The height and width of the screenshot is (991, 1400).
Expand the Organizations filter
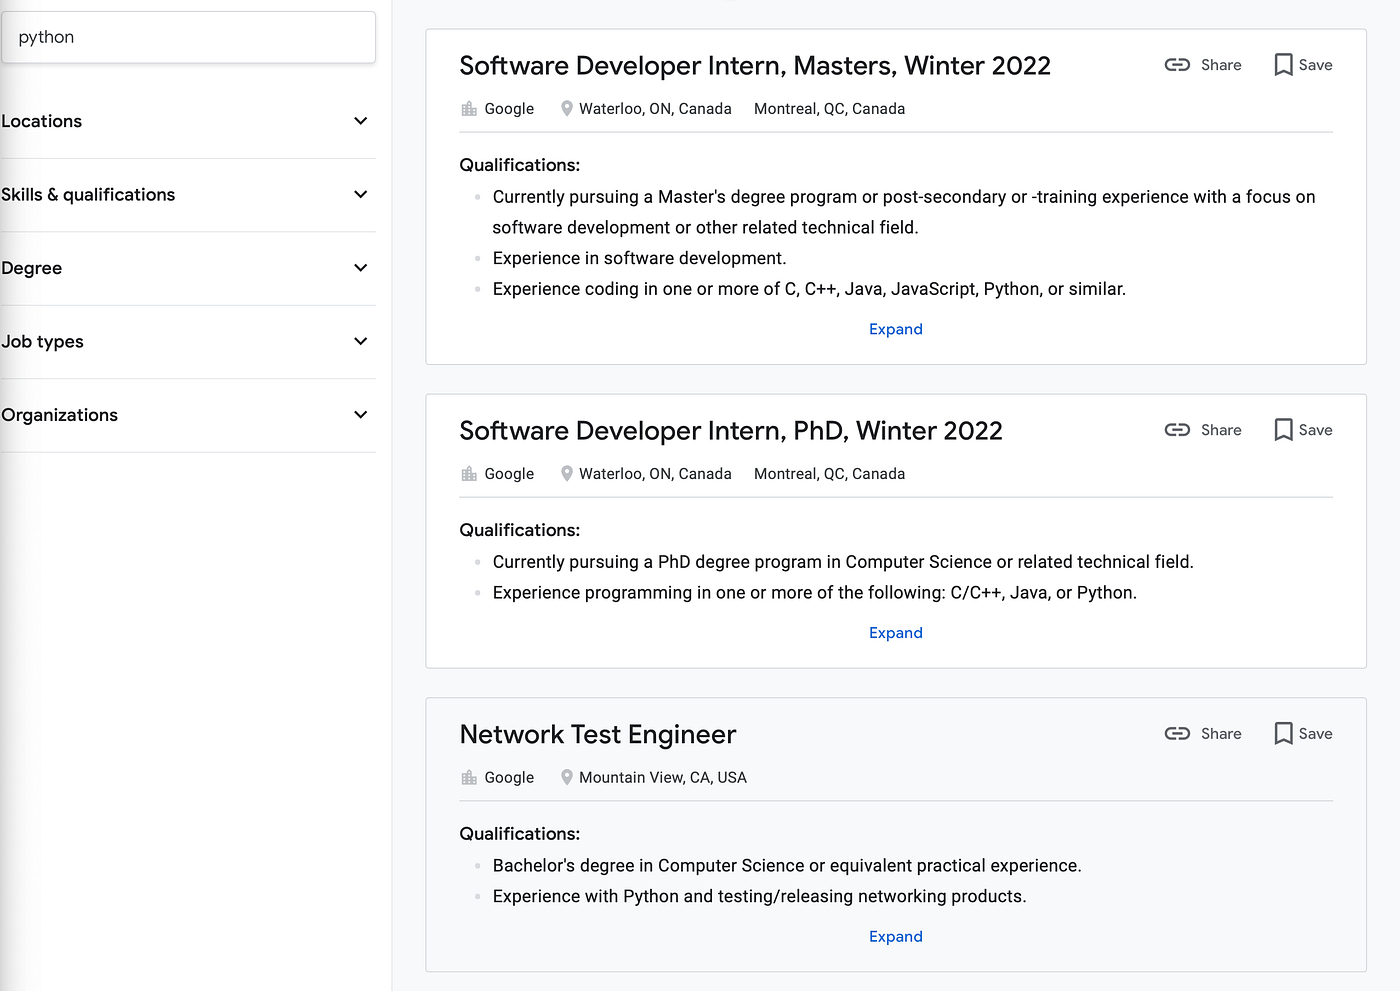[360, 415]
